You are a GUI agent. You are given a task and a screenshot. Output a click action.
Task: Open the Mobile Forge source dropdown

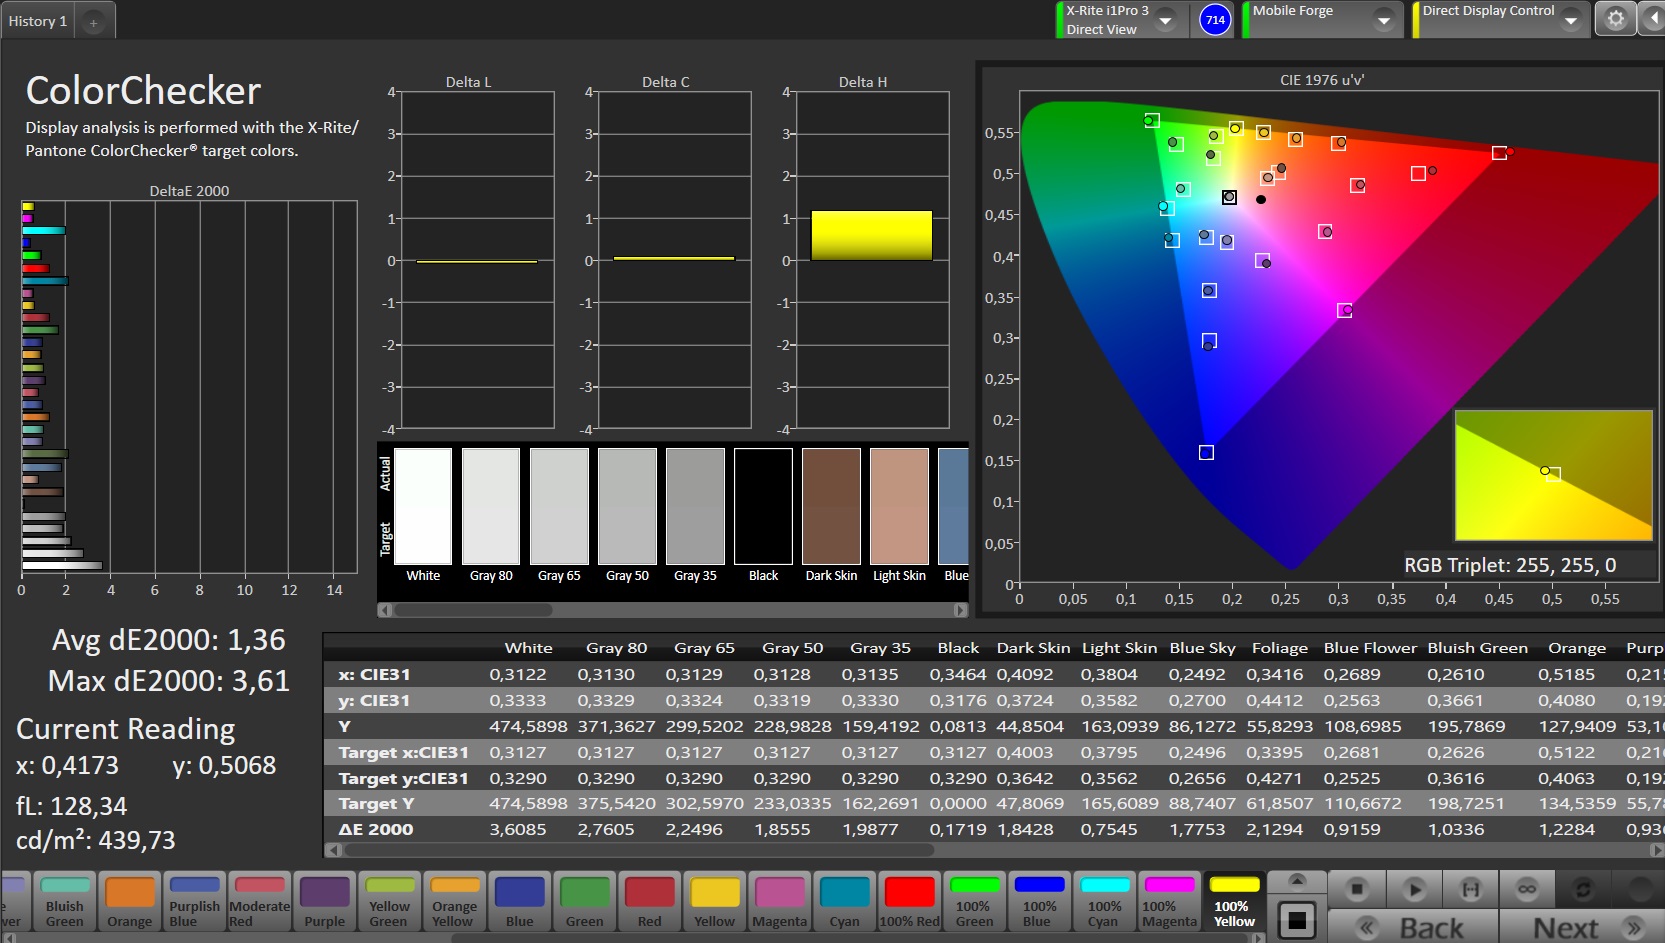1384,20
